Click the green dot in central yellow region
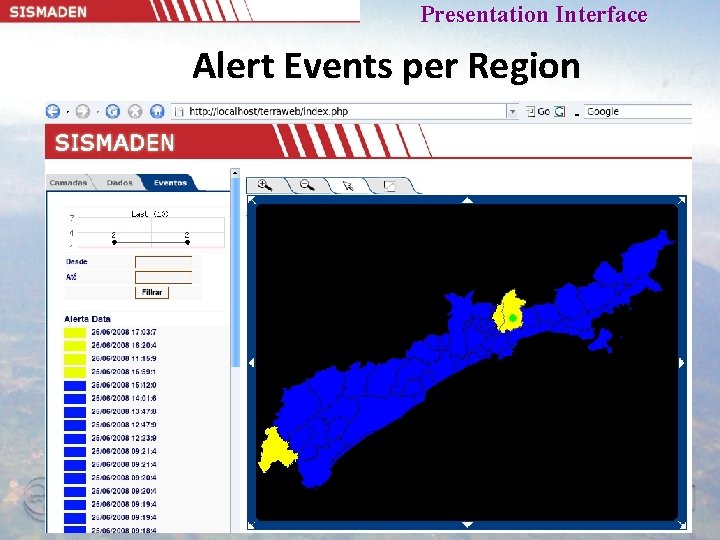 513,318
